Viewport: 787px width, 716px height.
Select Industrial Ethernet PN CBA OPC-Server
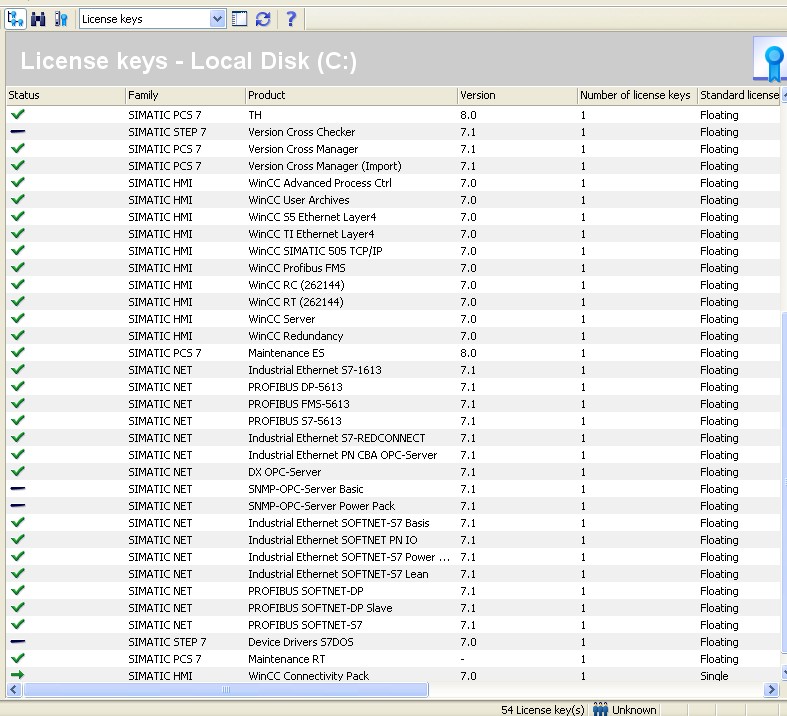343,455
